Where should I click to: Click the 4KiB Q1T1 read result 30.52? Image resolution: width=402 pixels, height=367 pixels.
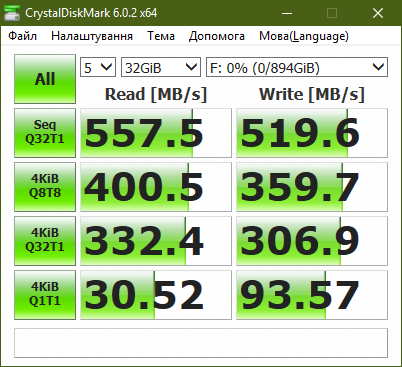point(156,295)
